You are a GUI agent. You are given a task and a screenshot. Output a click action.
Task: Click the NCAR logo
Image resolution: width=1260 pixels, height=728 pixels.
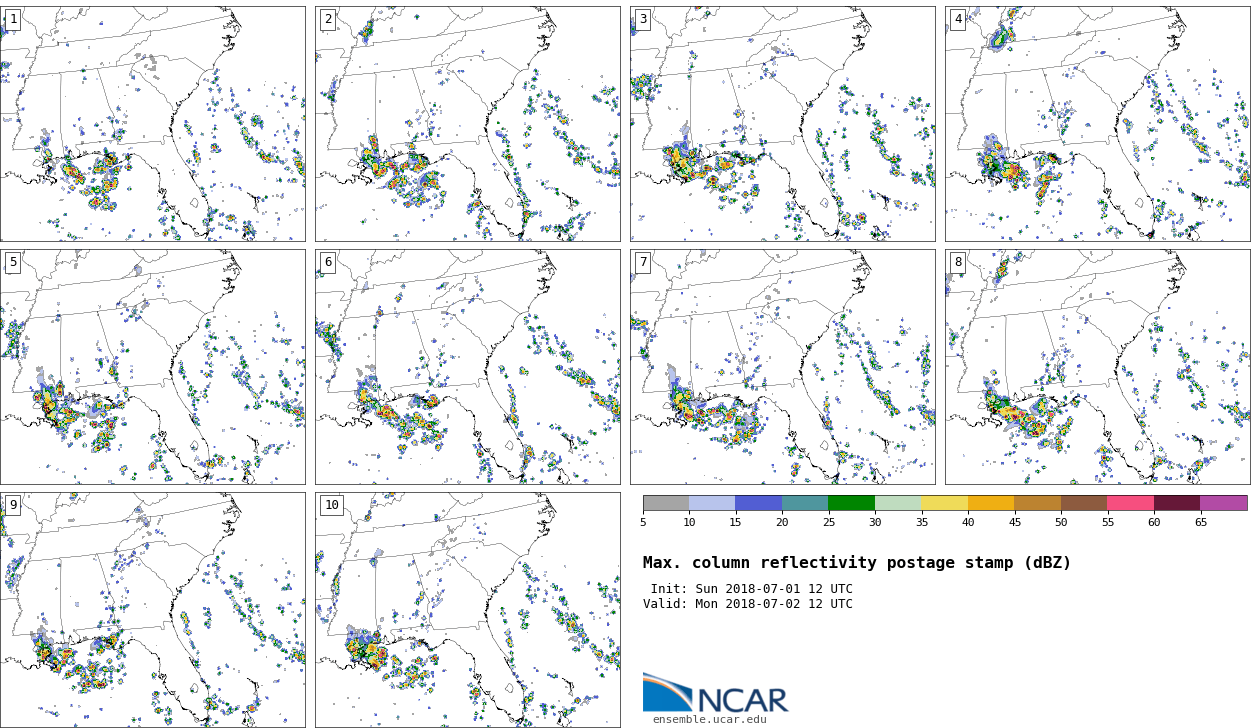point(715,694)
